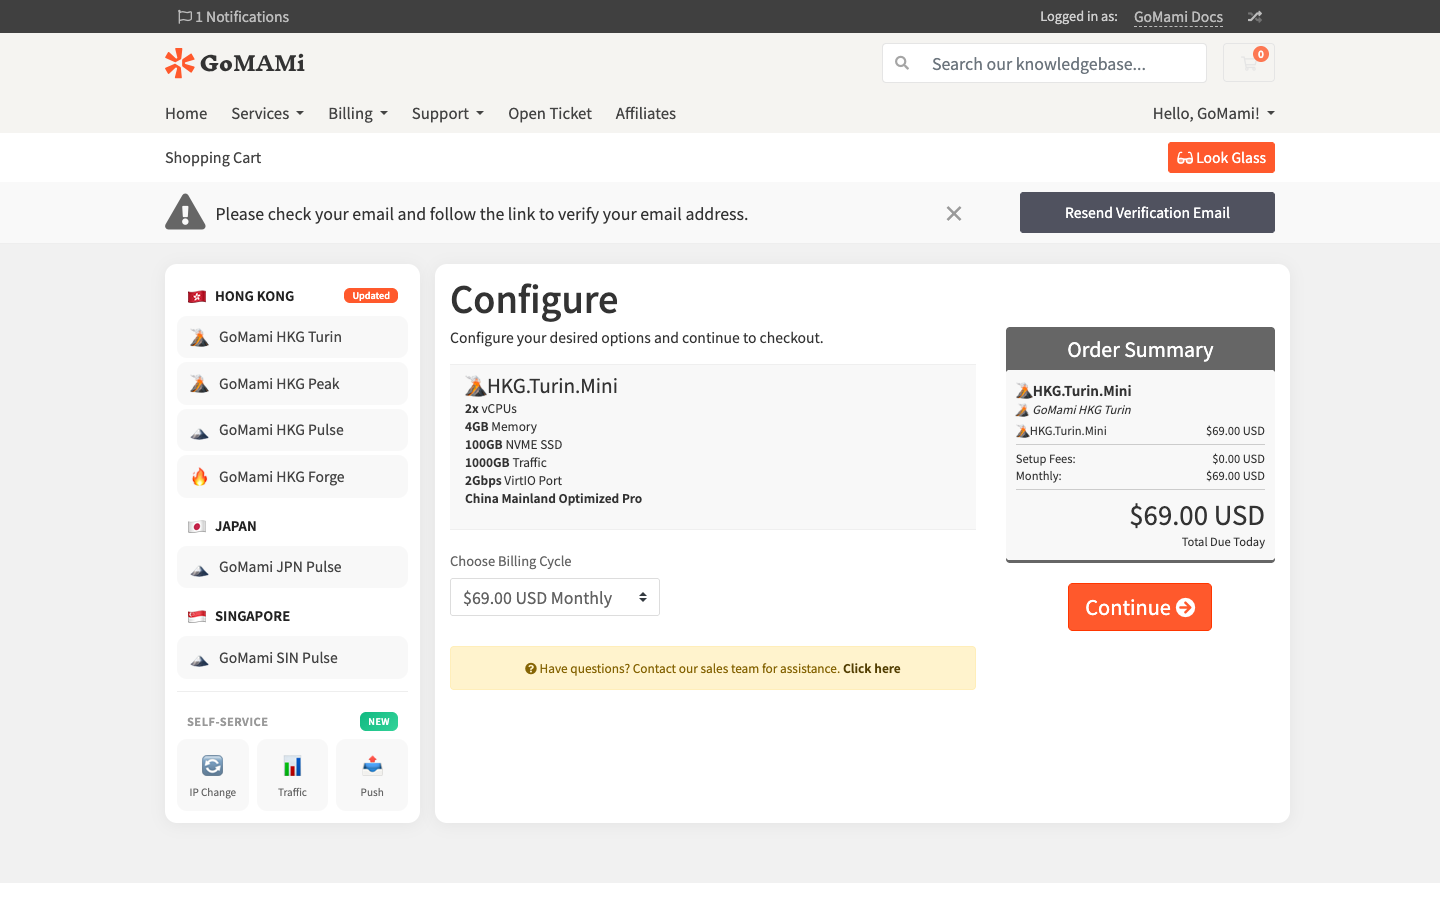This screenshot has width=1440, height=900.
Task: Click the GoMami HKG Peak mountain icon
Action: click(200, 384)
